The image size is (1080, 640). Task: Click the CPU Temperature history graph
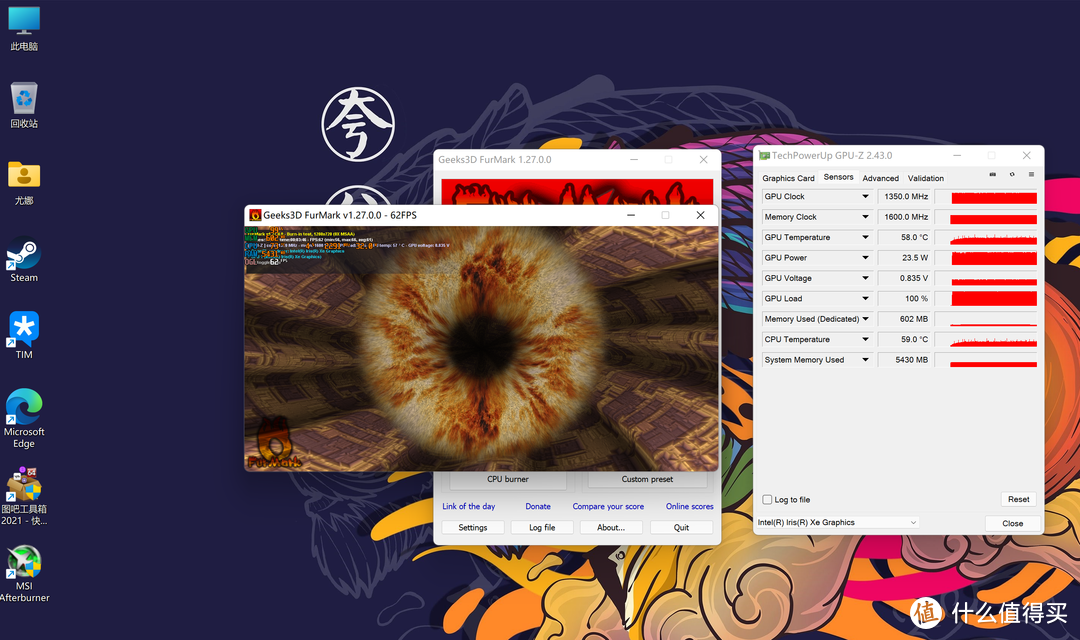pyautogui.click(x=986, y=340)
